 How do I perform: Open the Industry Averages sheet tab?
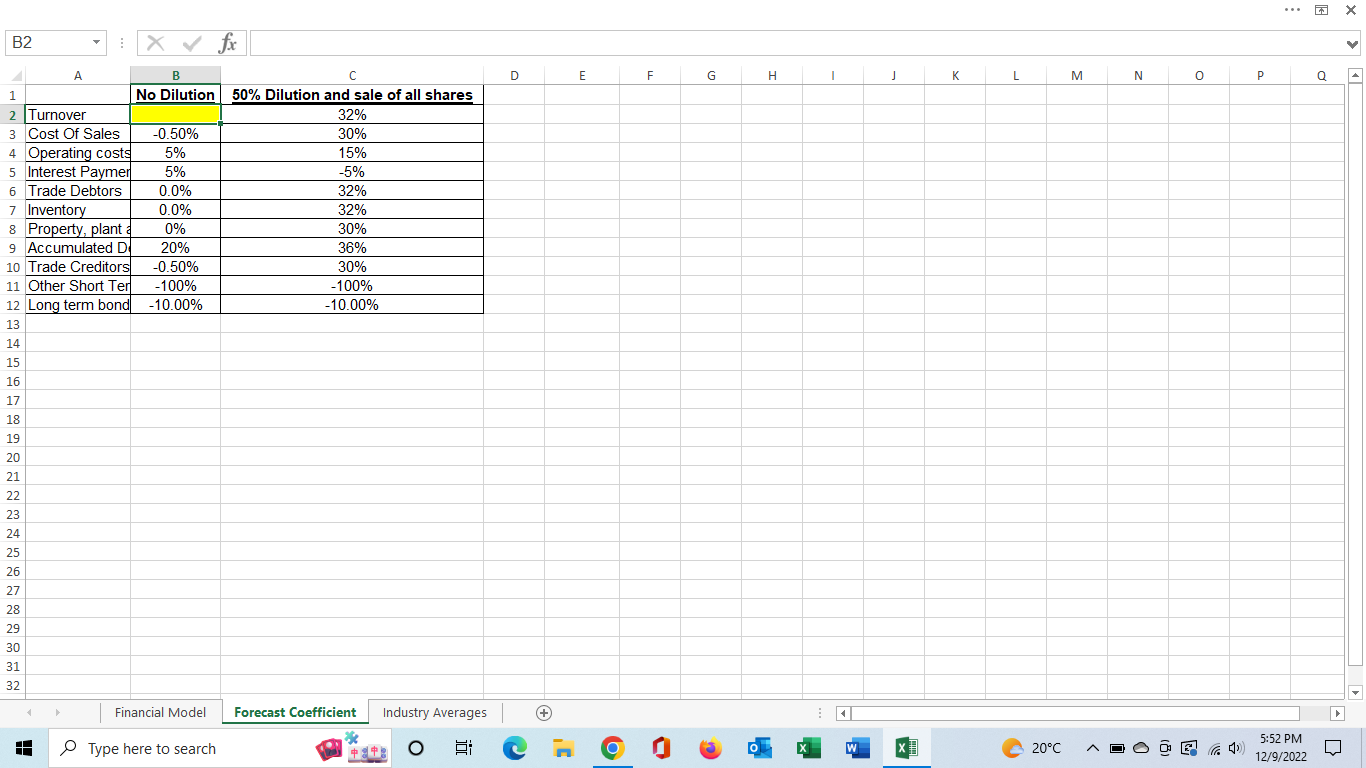(x=435, y=712)
